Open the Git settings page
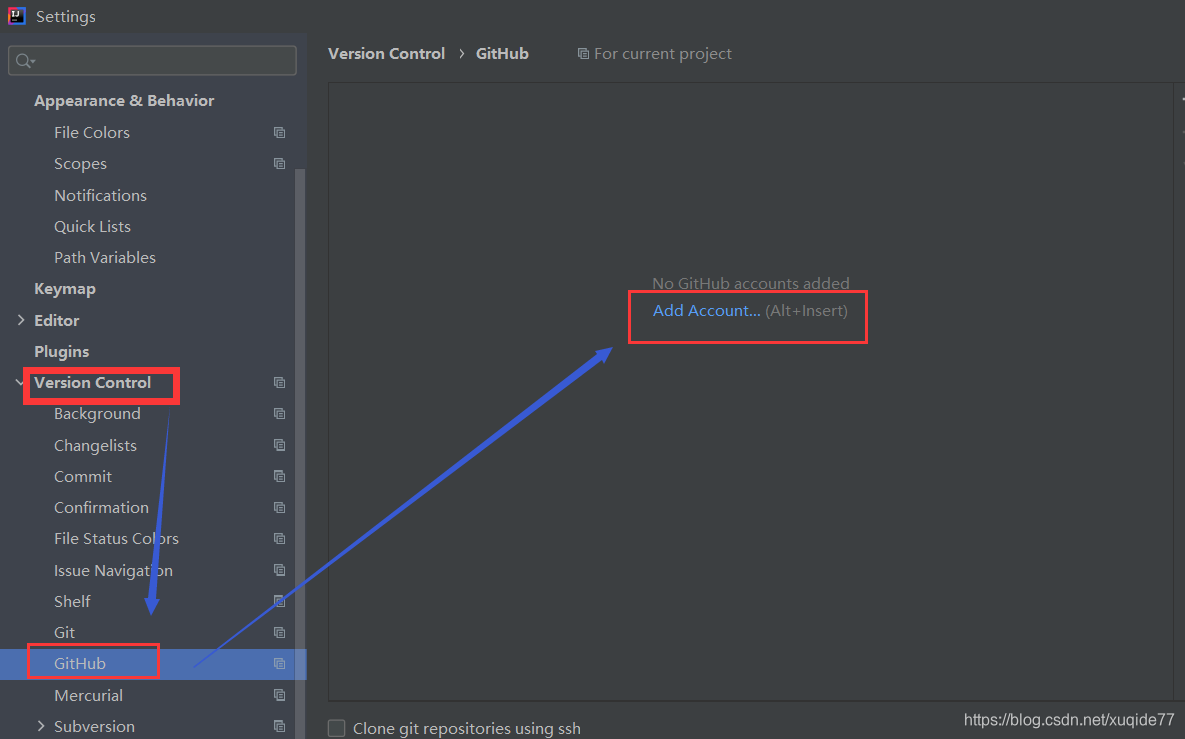Screen dimensions: 1185x739 64,632
